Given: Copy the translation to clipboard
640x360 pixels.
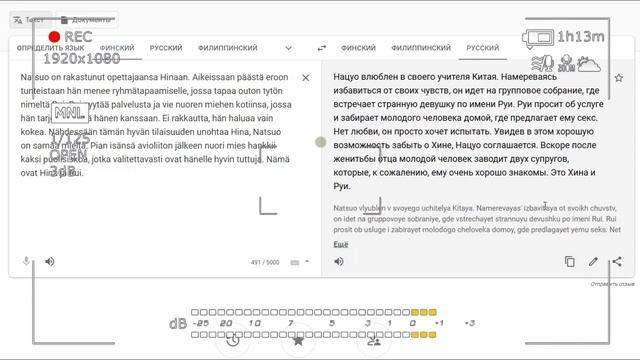Looking at the screenshot, I should point(570,261).
